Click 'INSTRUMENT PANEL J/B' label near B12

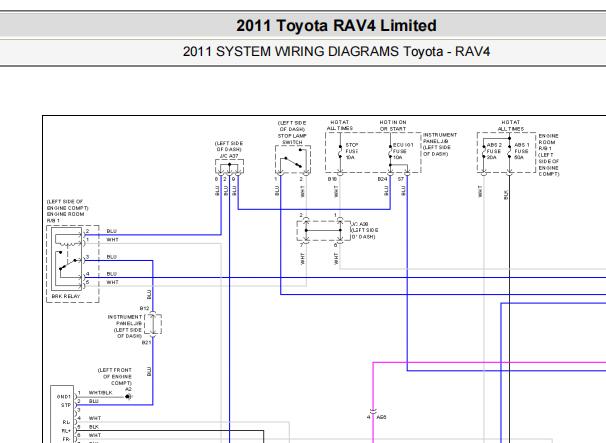pos(125,320)
